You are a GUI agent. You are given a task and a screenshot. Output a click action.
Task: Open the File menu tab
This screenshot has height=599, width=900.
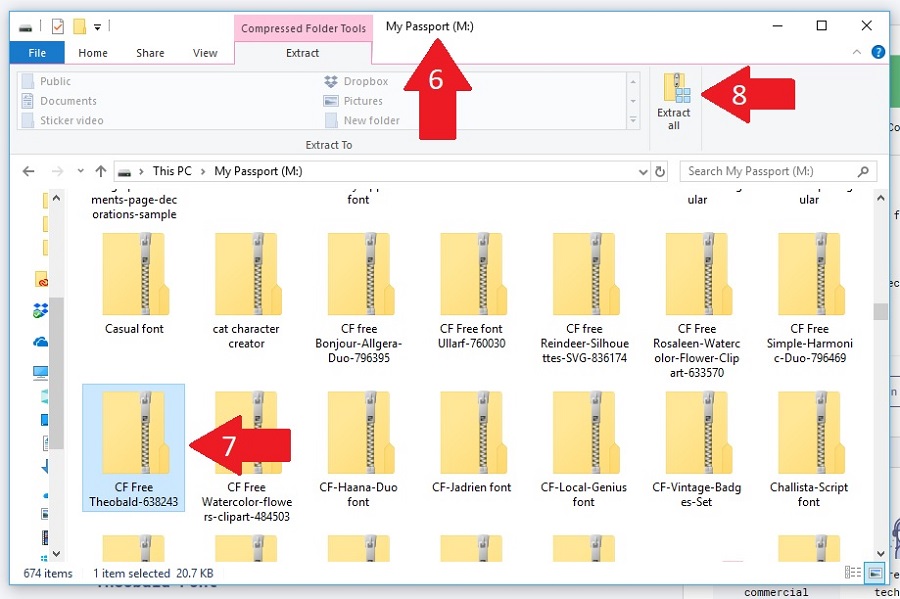[x=37, y=53]
